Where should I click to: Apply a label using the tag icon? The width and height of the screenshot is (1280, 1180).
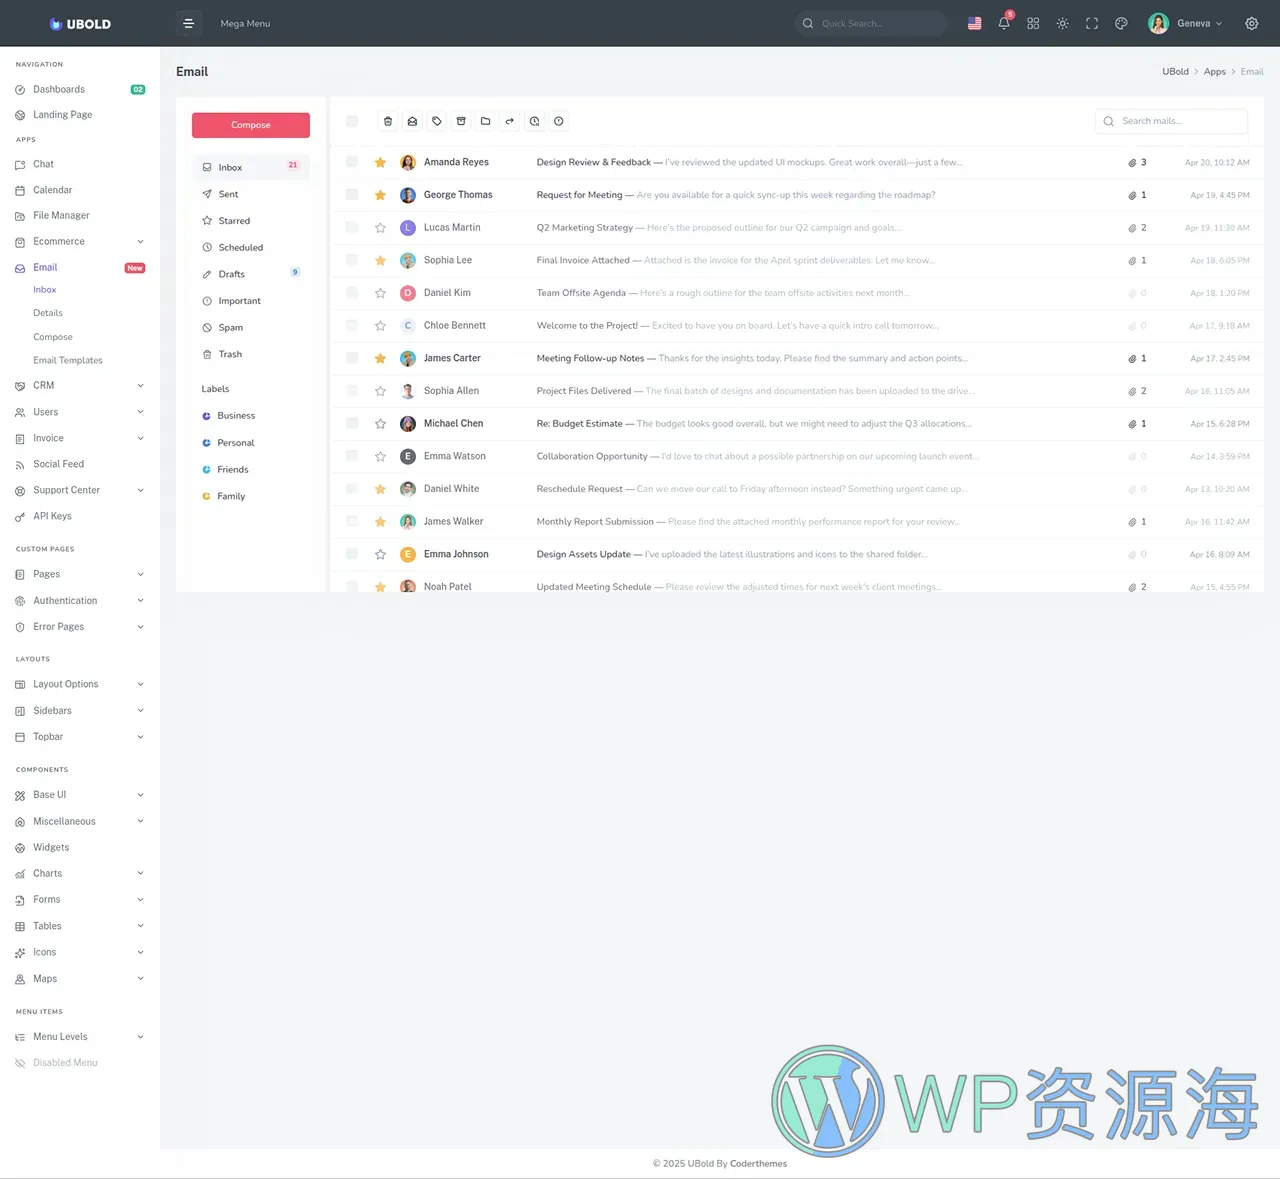coord(436,121)
